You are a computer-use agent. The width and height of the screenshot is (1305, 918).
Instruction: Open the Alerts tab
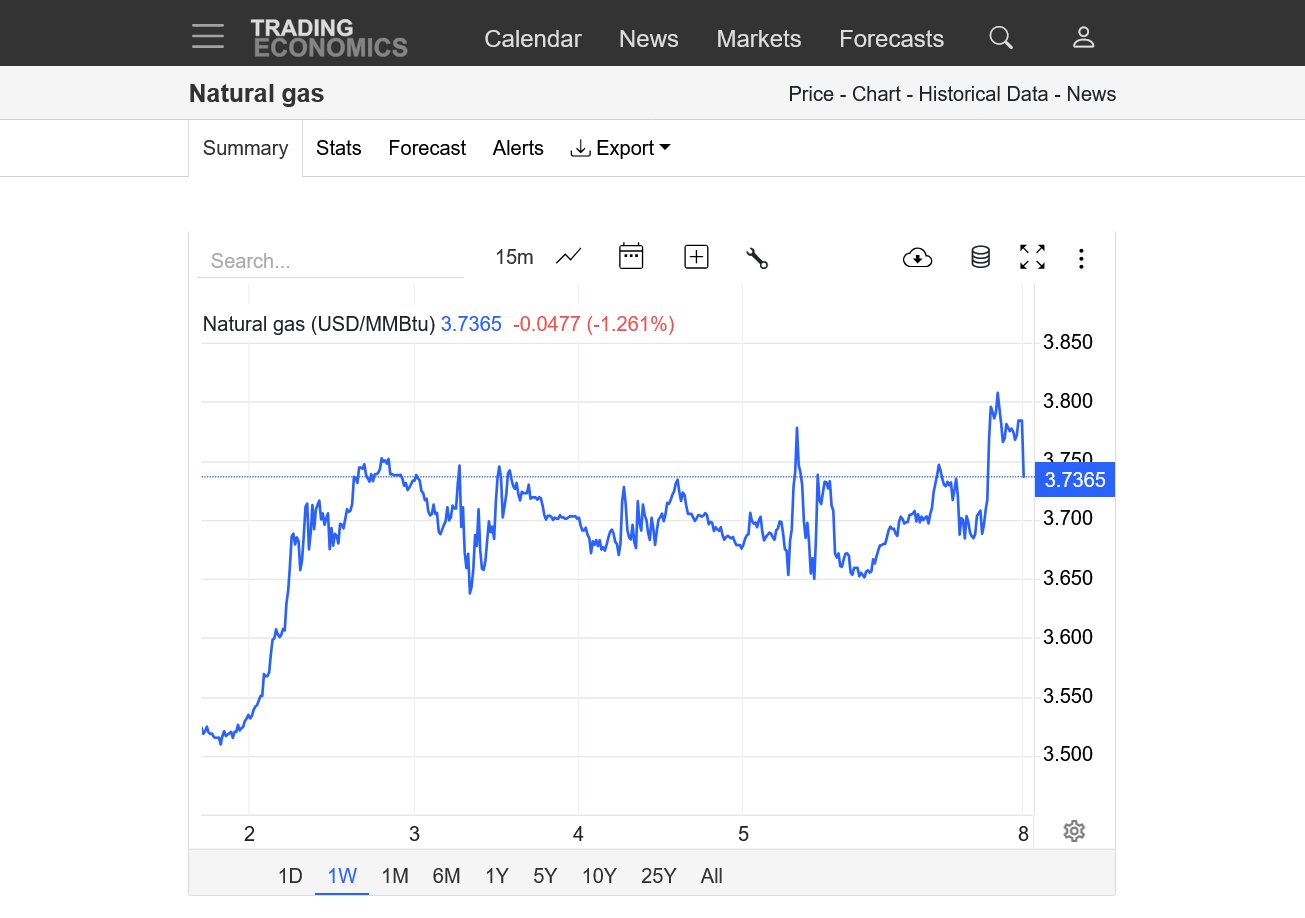(518, 148)
